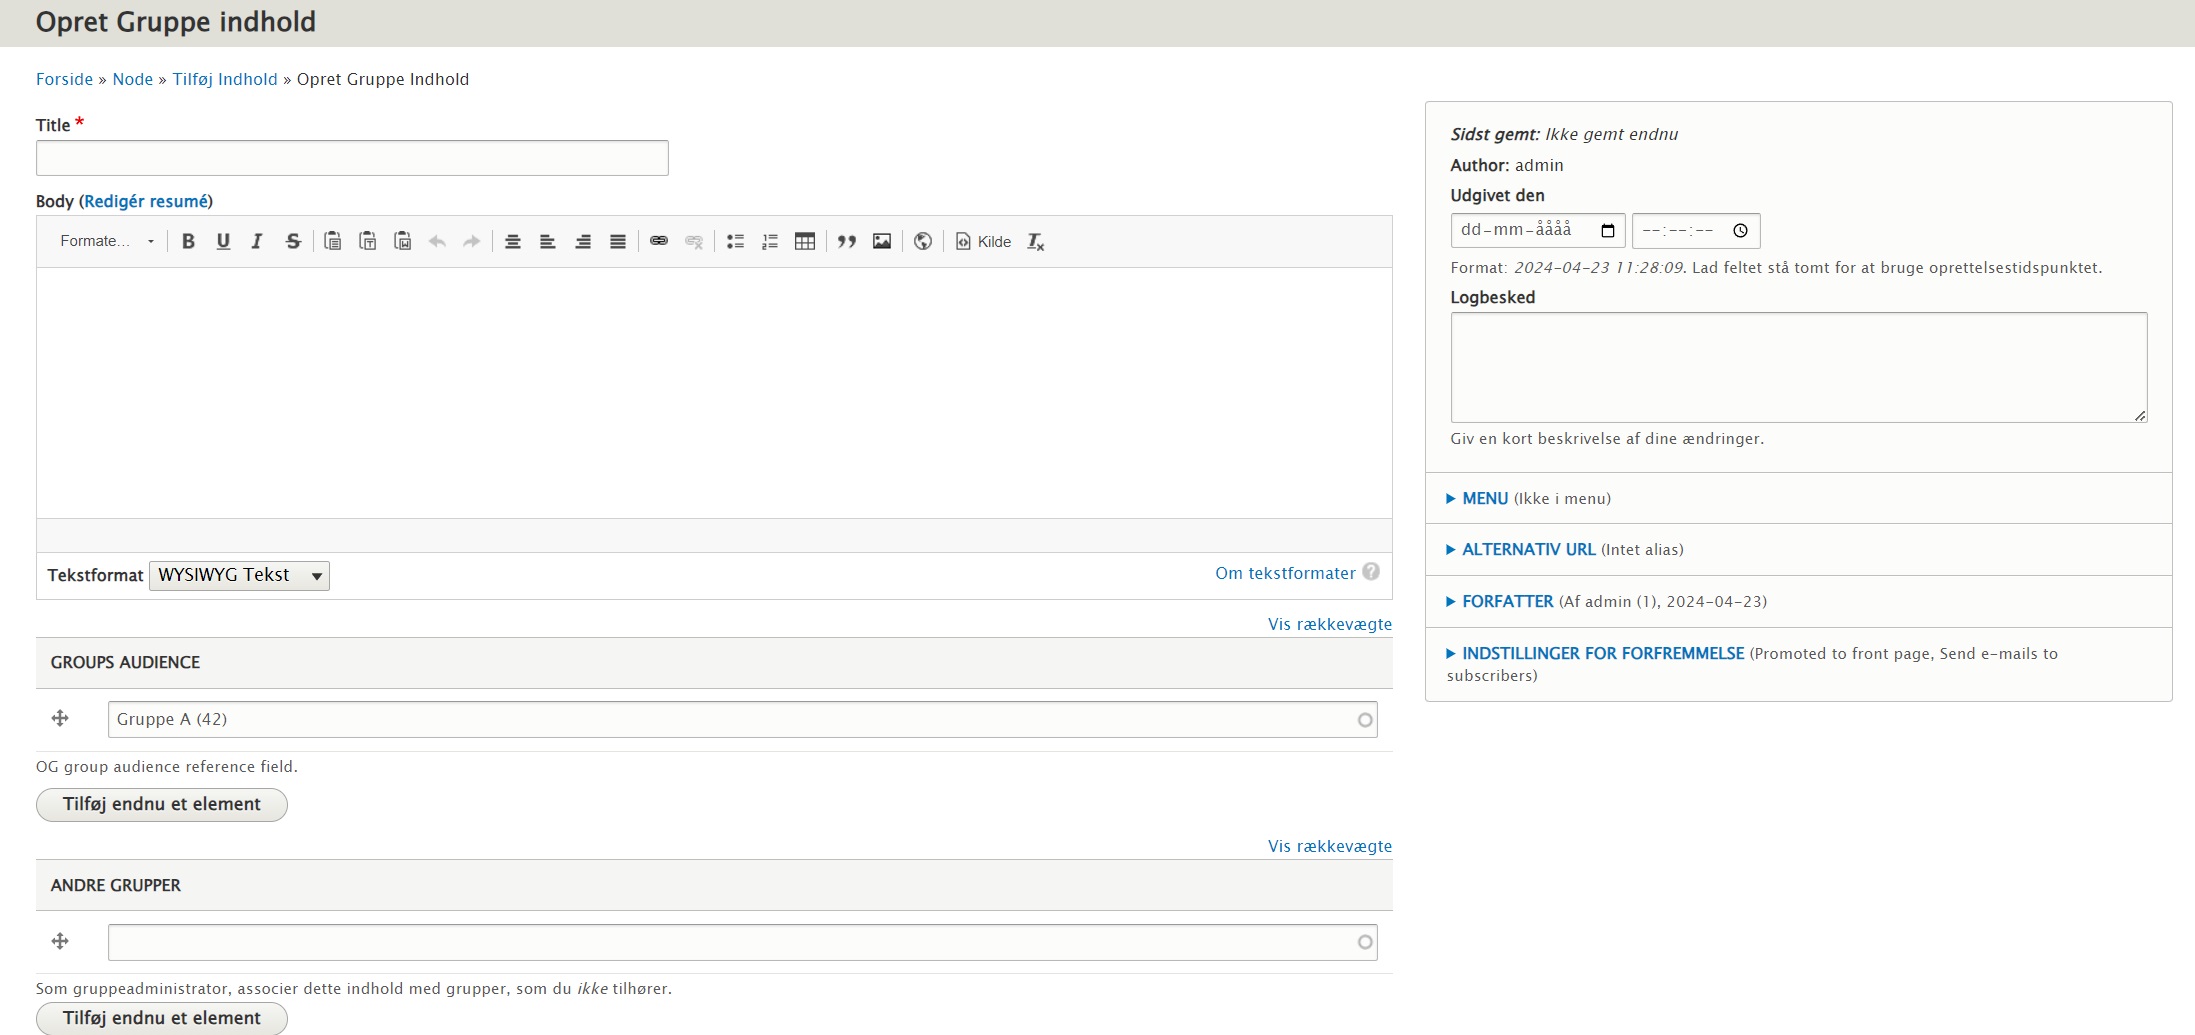Open the date picker calendar icon
The width and height of the screenshot is (2195, 1035).
click(x=1607, y=231)
